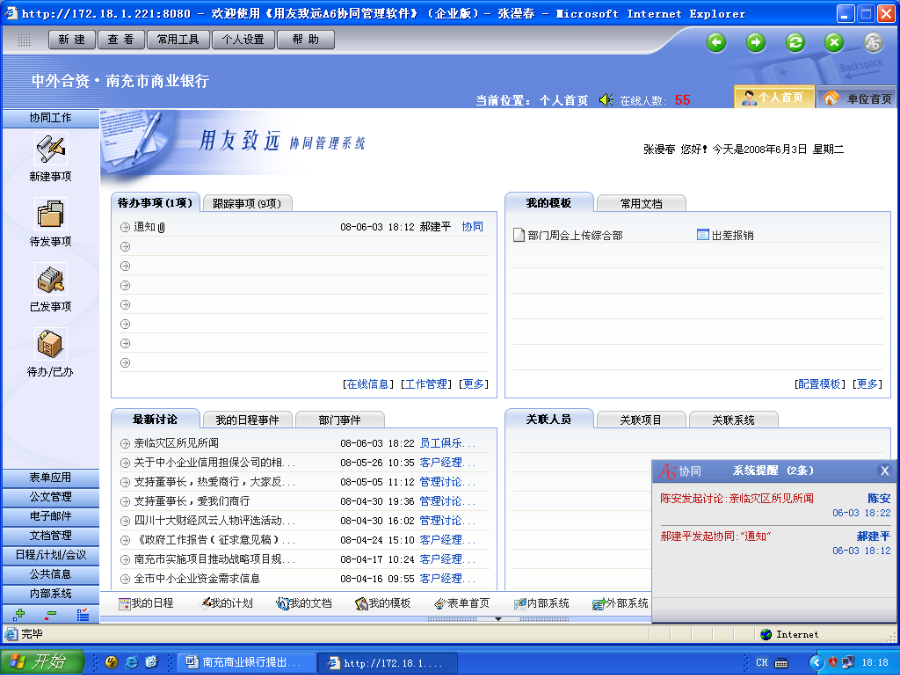
Task: Click the Windows 开始 start button
Action: click(x=41, y=662)
